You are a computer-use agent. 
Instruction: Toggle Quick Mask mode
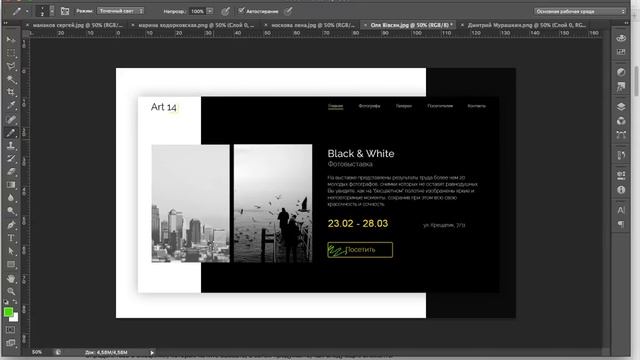[x=11, y=329]
